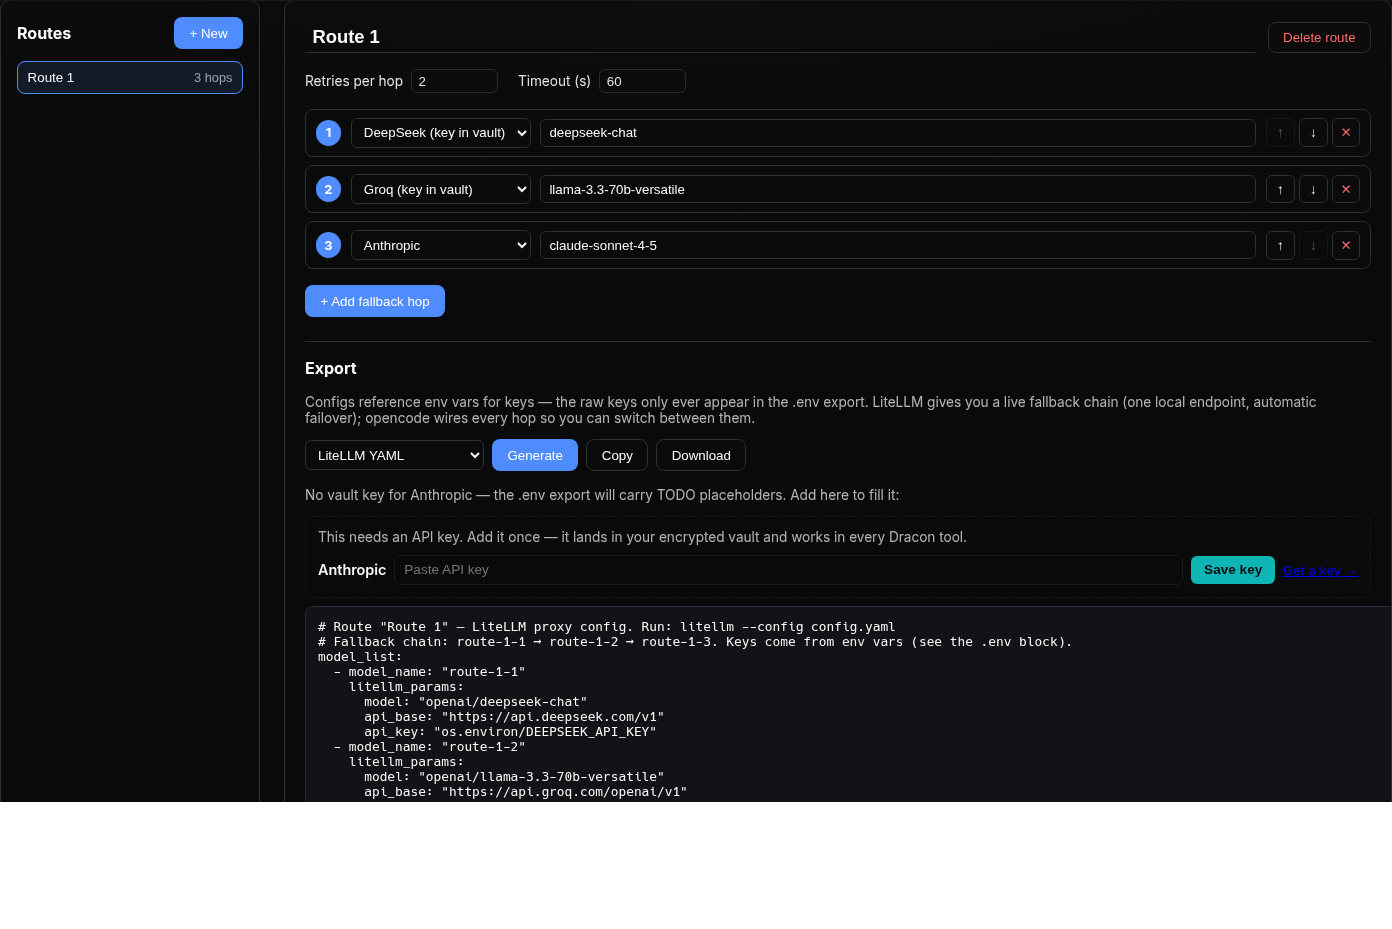Copy the generated config
The width and height of the screenshot is (1392, 929).
pyautogui.click(x=617, y=455)
